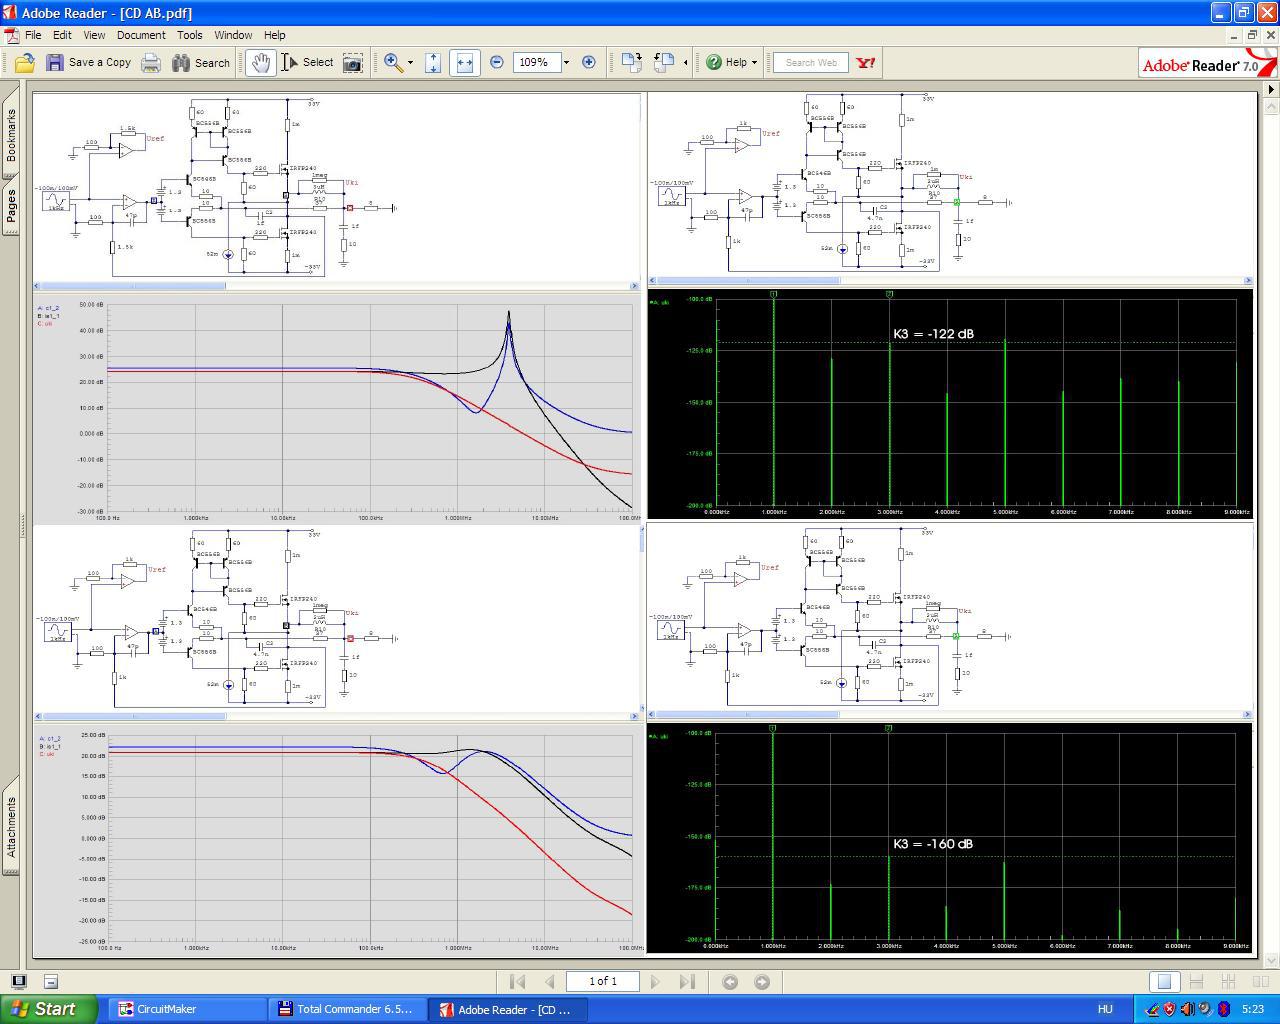Activate the Snapshot camera tool
The height and width of the screenshot is (1024, 1280).
pos(353,62)
